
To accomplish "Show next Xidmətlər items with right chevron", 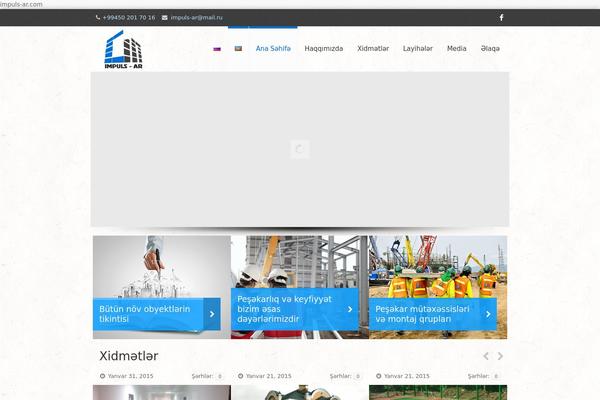I will point(500,356).
